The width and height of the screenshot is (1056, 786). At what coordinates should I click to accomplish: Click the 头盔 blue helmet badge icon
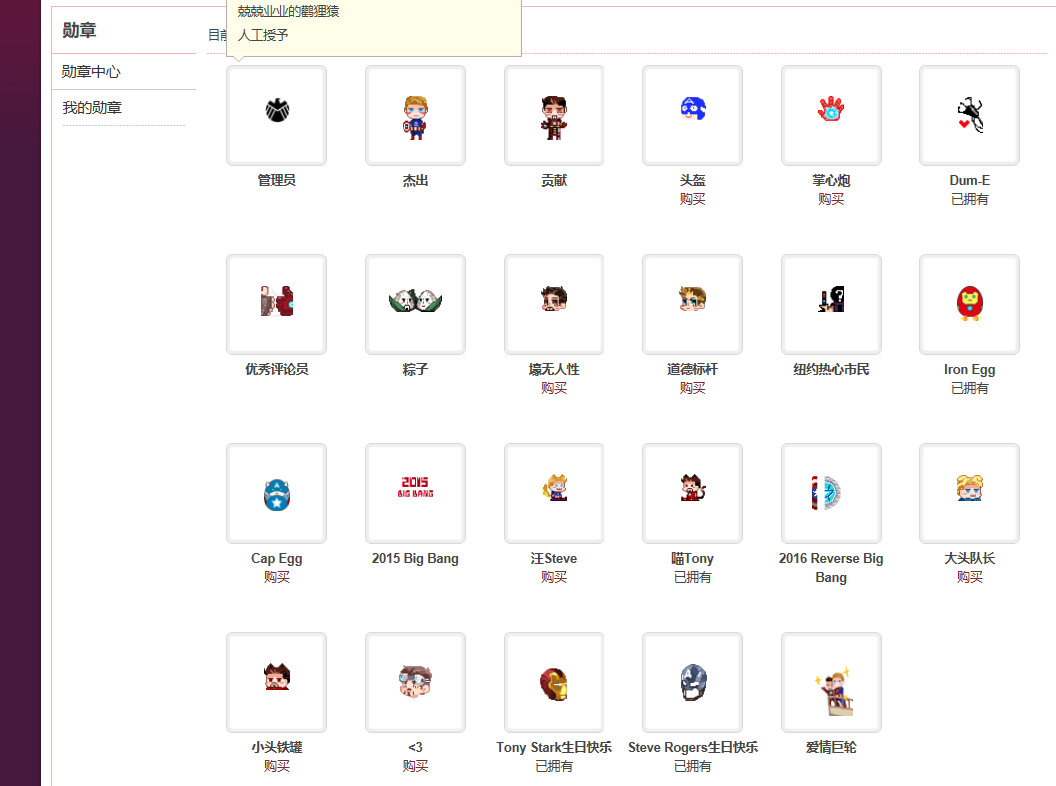[692, 113]
